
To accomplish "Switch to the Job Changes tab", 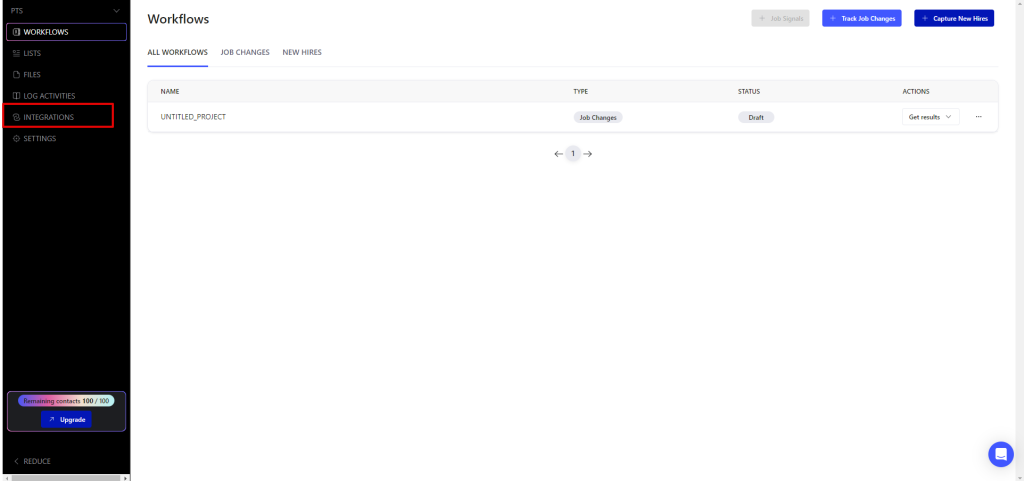I will pos(245,52).
